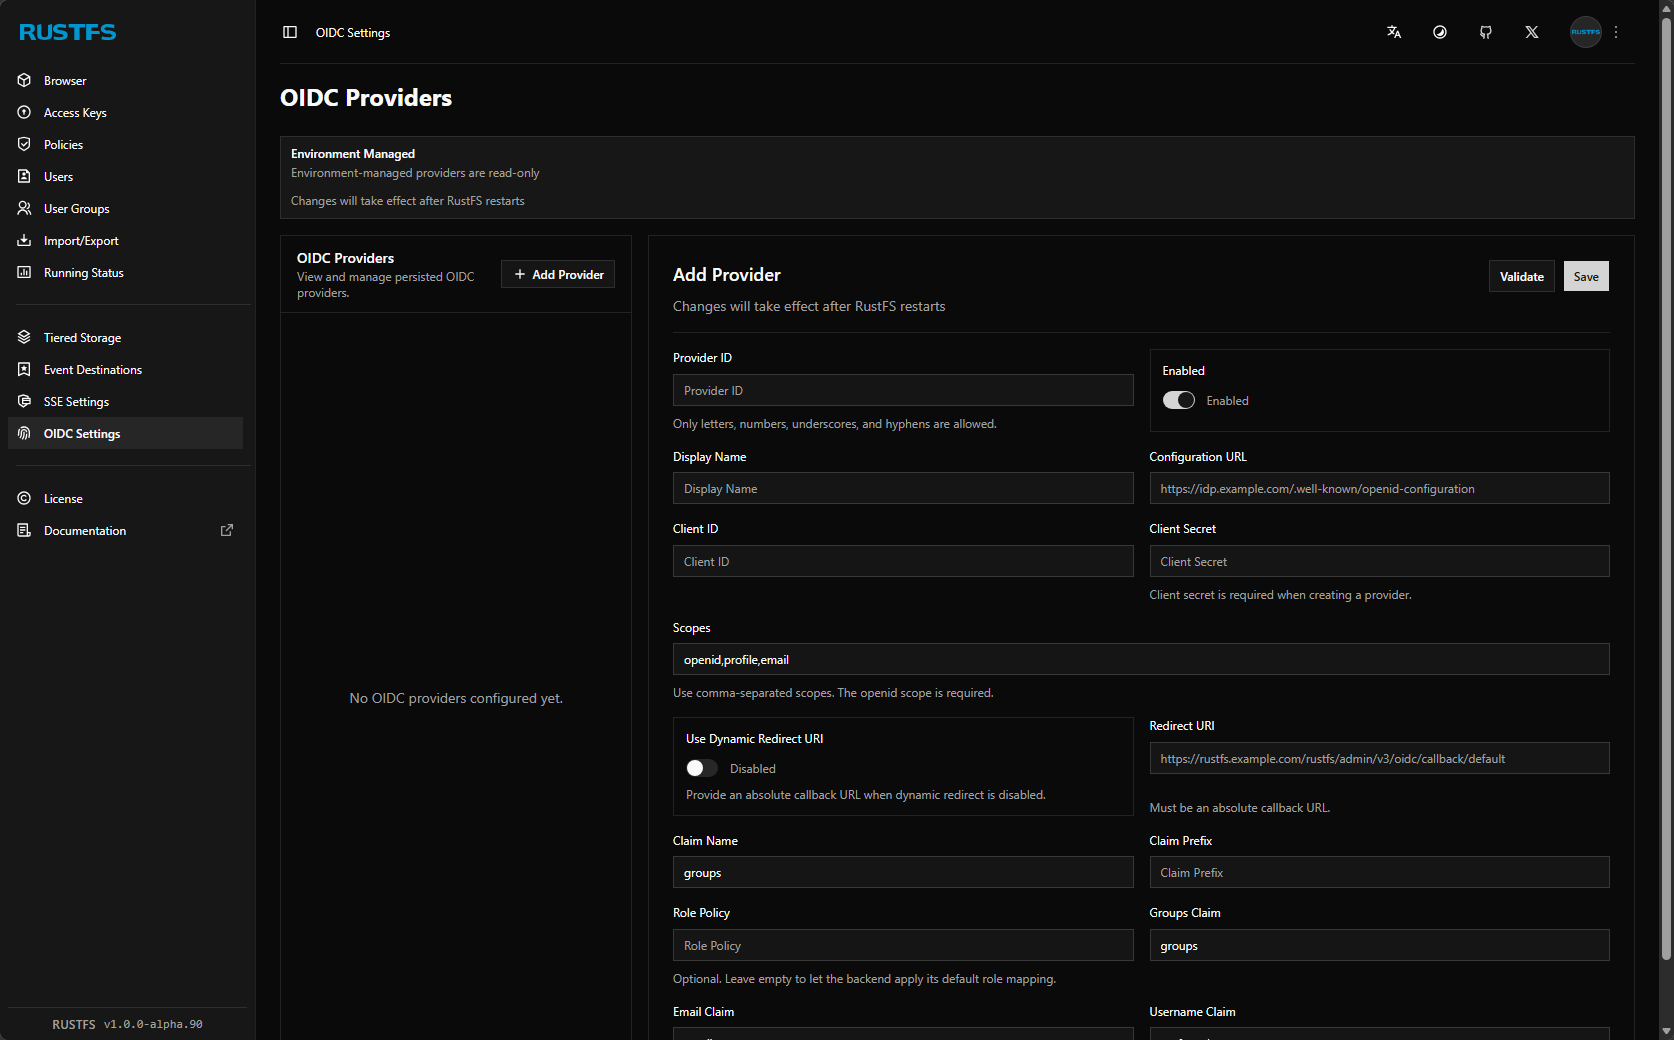Click the RustFS user avatar
Screen dimensions: 1674x1040
tap(1585, 32)
